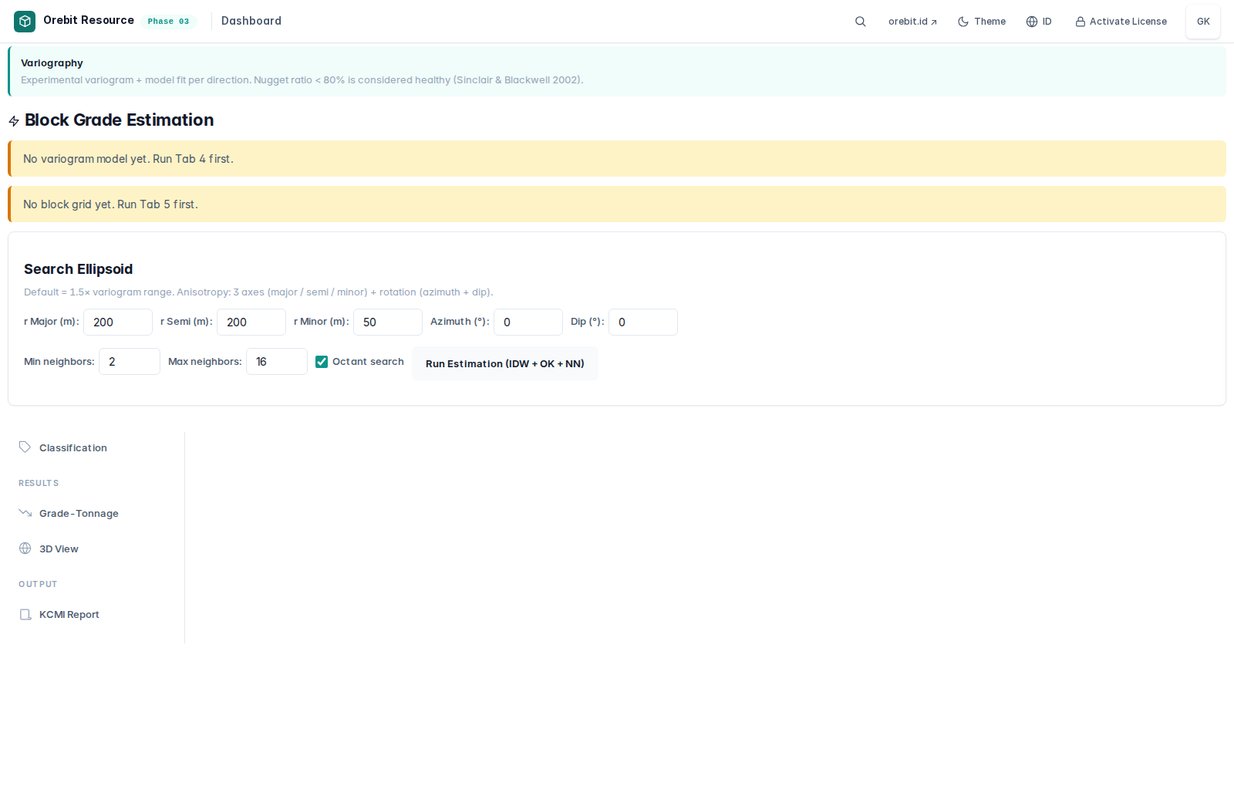This screenshot has width=1234, height=800.
Task: Click the Phase 03 badge
Action: [168, 21]
